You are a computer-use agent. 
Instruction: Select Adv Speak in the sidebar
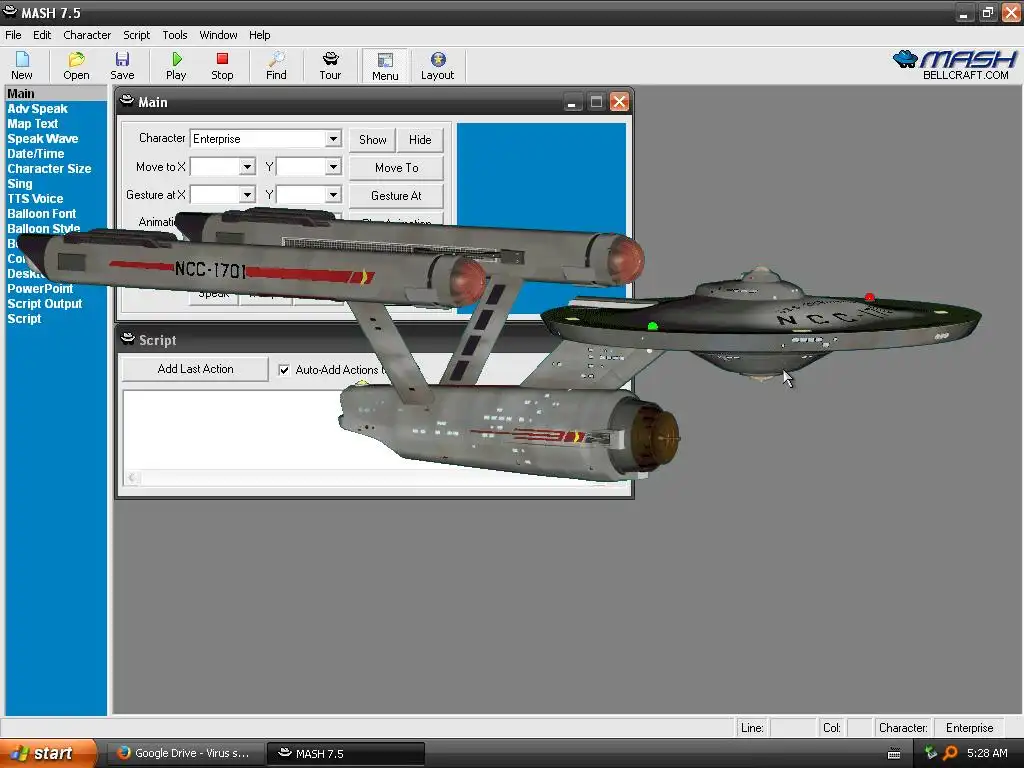(x=37, y=108)
